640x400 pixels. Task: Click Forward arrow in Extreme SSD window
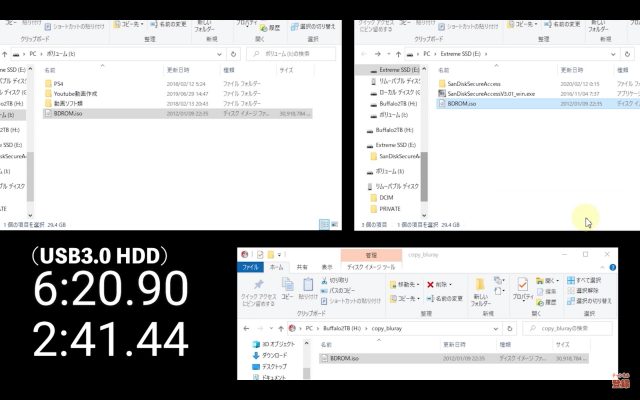[378, 54]
